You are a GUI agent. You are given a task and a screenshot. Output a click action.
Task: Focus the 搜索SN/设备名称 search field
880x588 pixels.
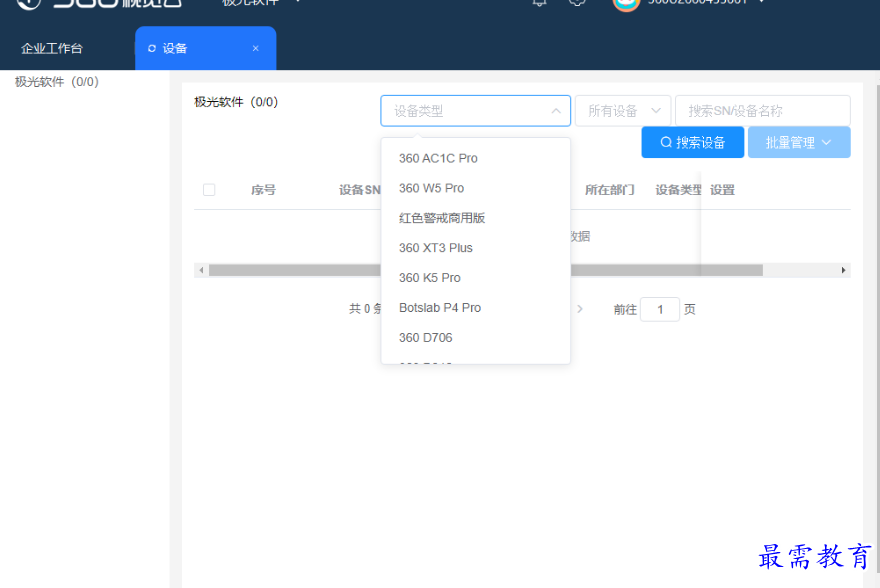pos(762,111)
